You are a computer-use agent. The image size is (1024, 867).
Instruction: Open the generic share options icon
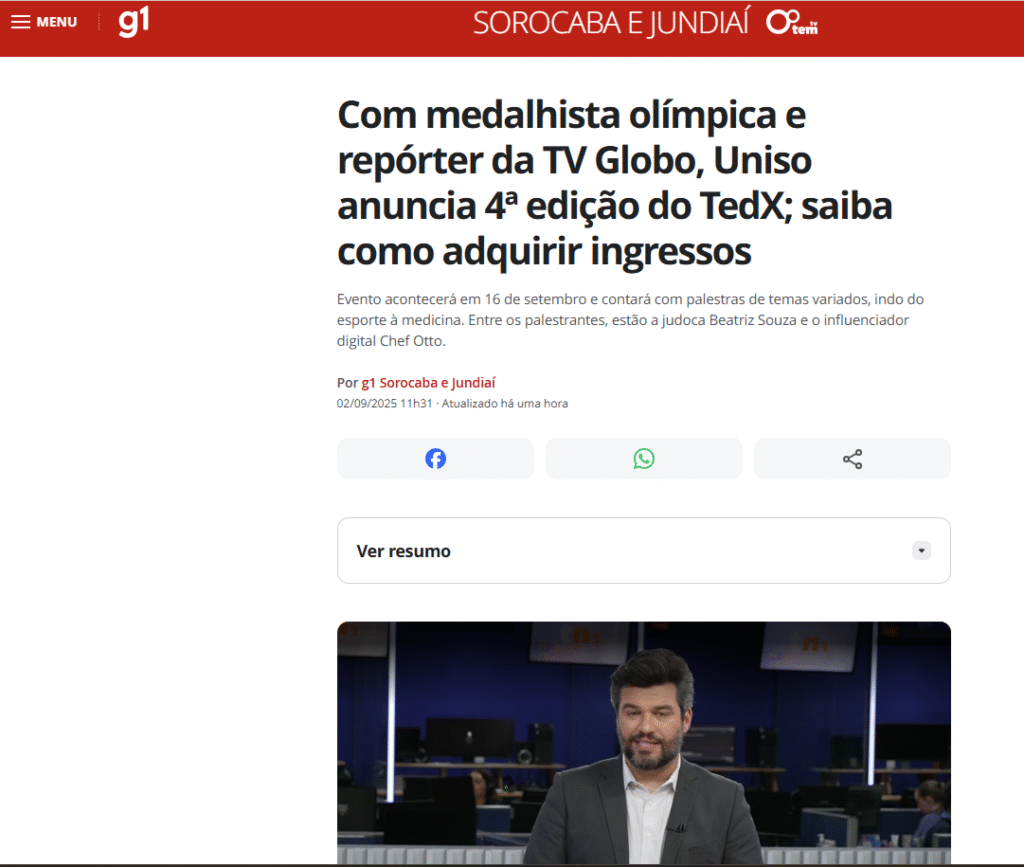852,459
